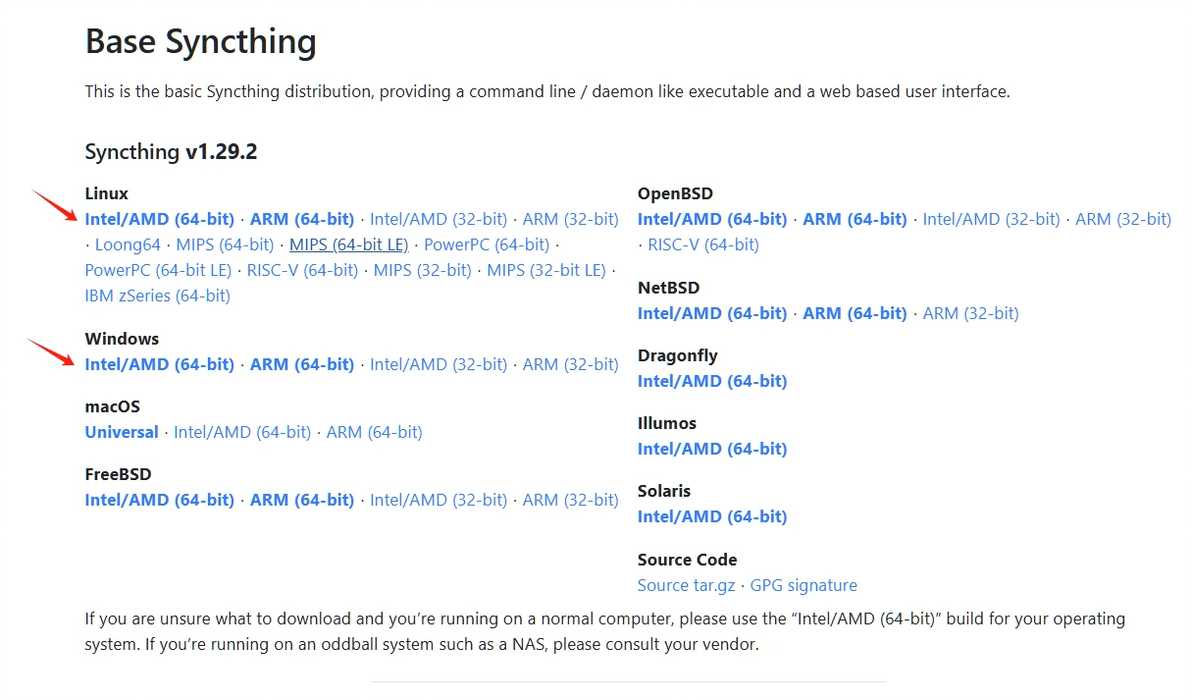This screenshot has height=700, width=1192.
Task: Download Linux Loong64 build
Action: coord(127,244)
